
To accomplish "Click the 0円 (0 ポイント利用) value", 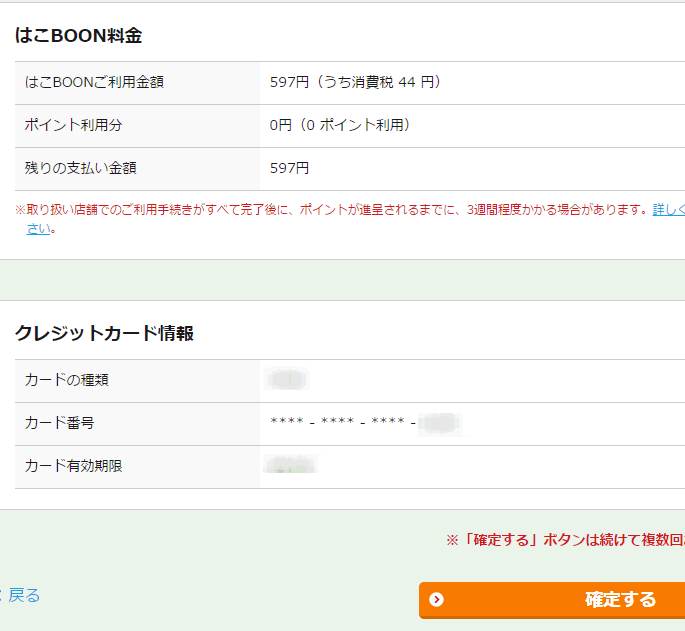I will click(x=341, y=125).
